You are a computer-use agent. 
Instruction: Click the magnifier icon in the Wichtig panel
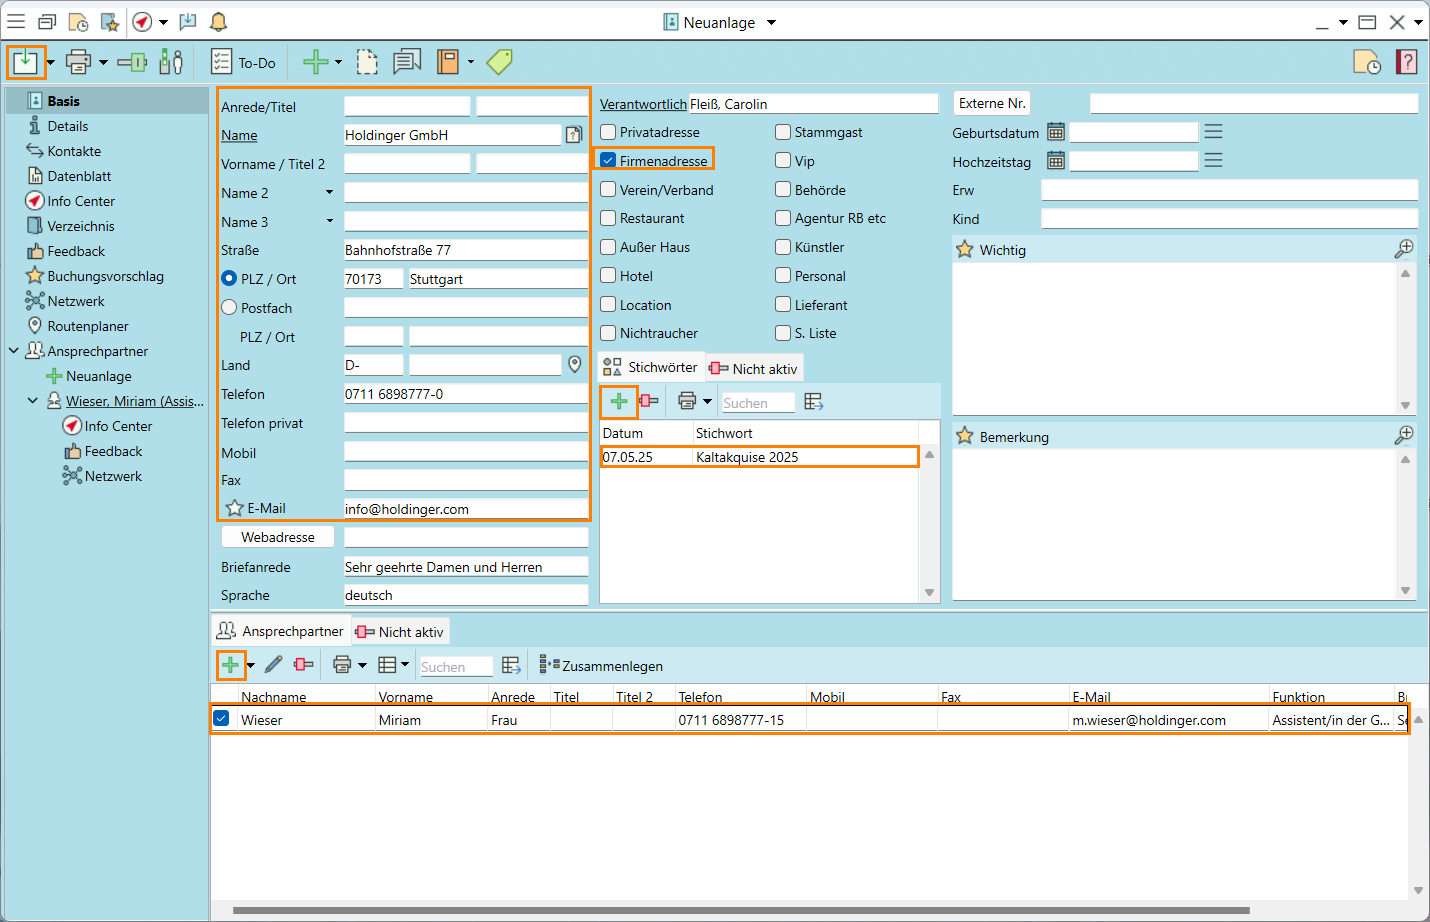click(x=1404, y=249)
